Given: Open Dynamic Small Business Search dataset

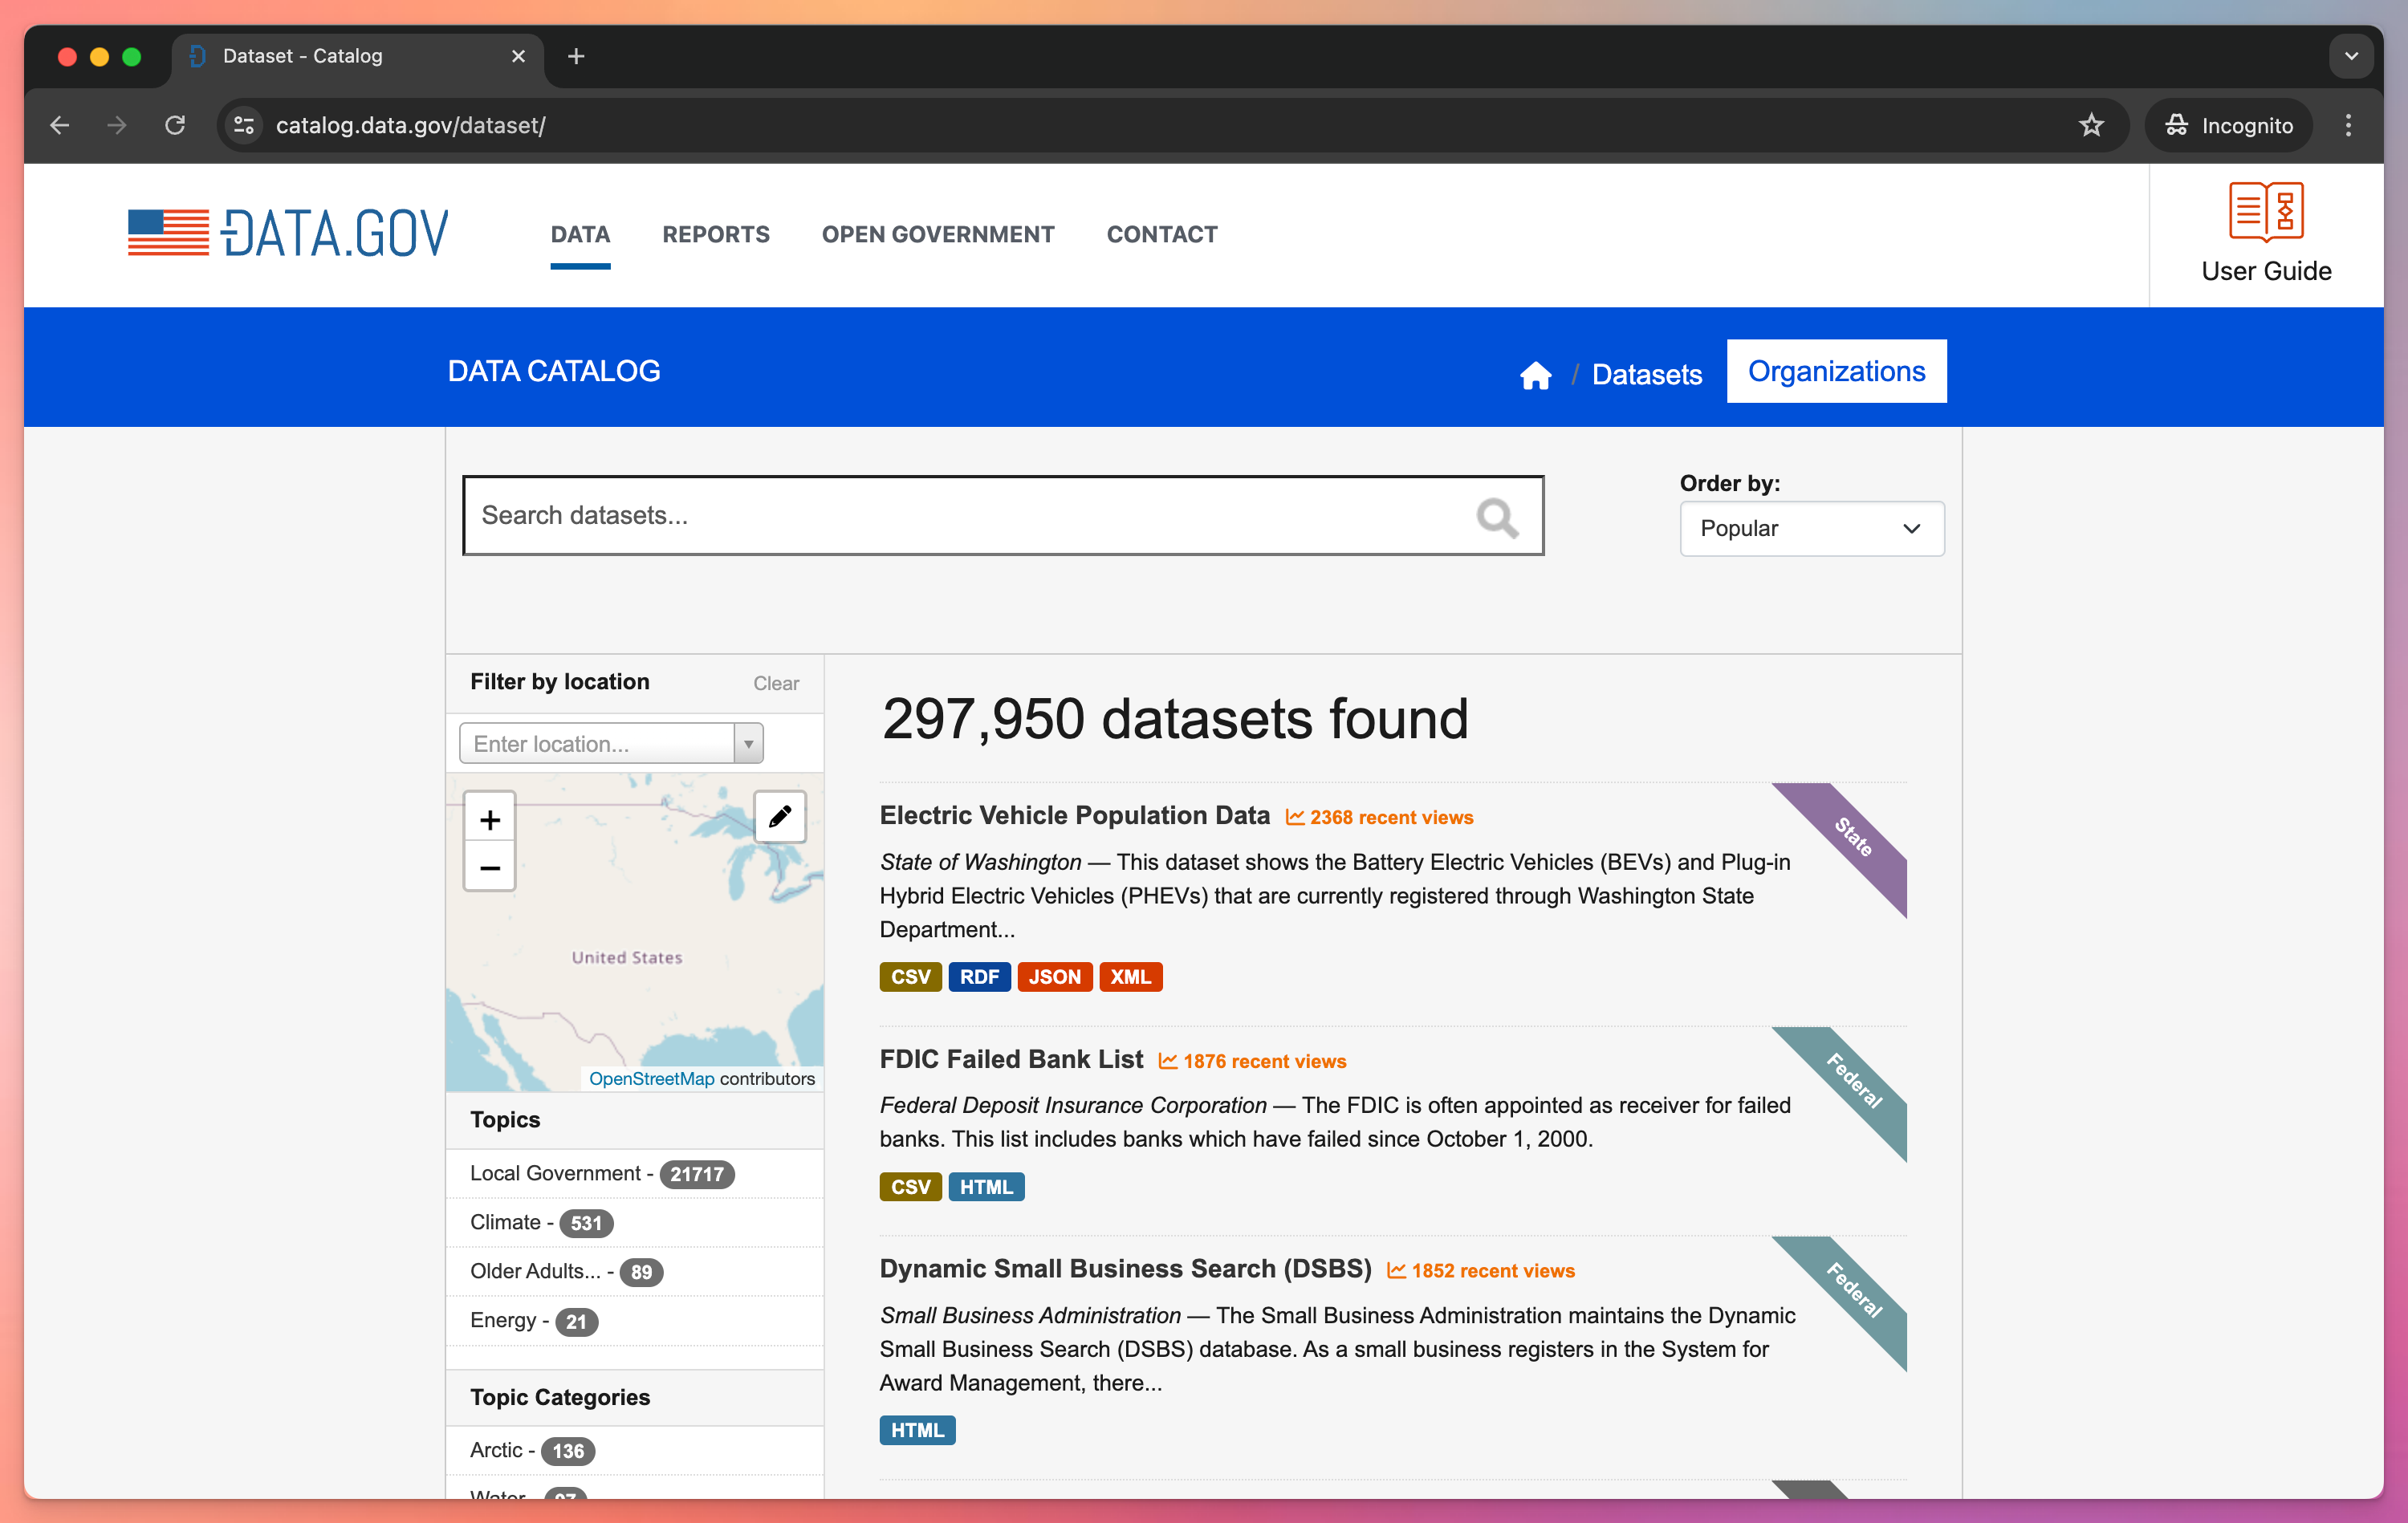Looking at the screenshot, I should coord(1125,1268).
